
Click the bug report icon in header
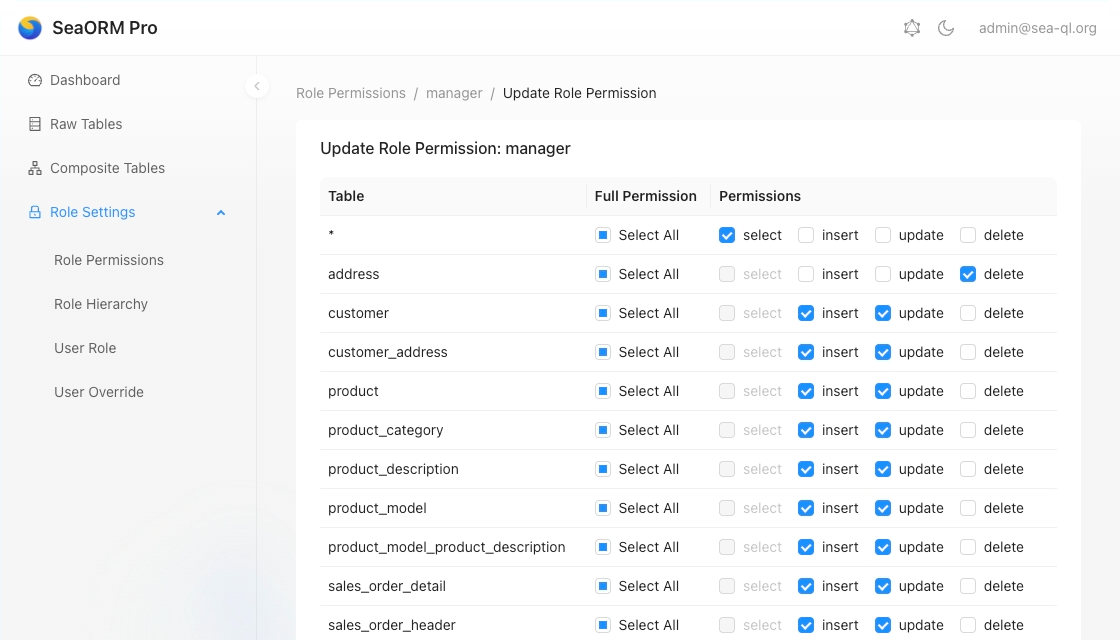click(912, 28)
